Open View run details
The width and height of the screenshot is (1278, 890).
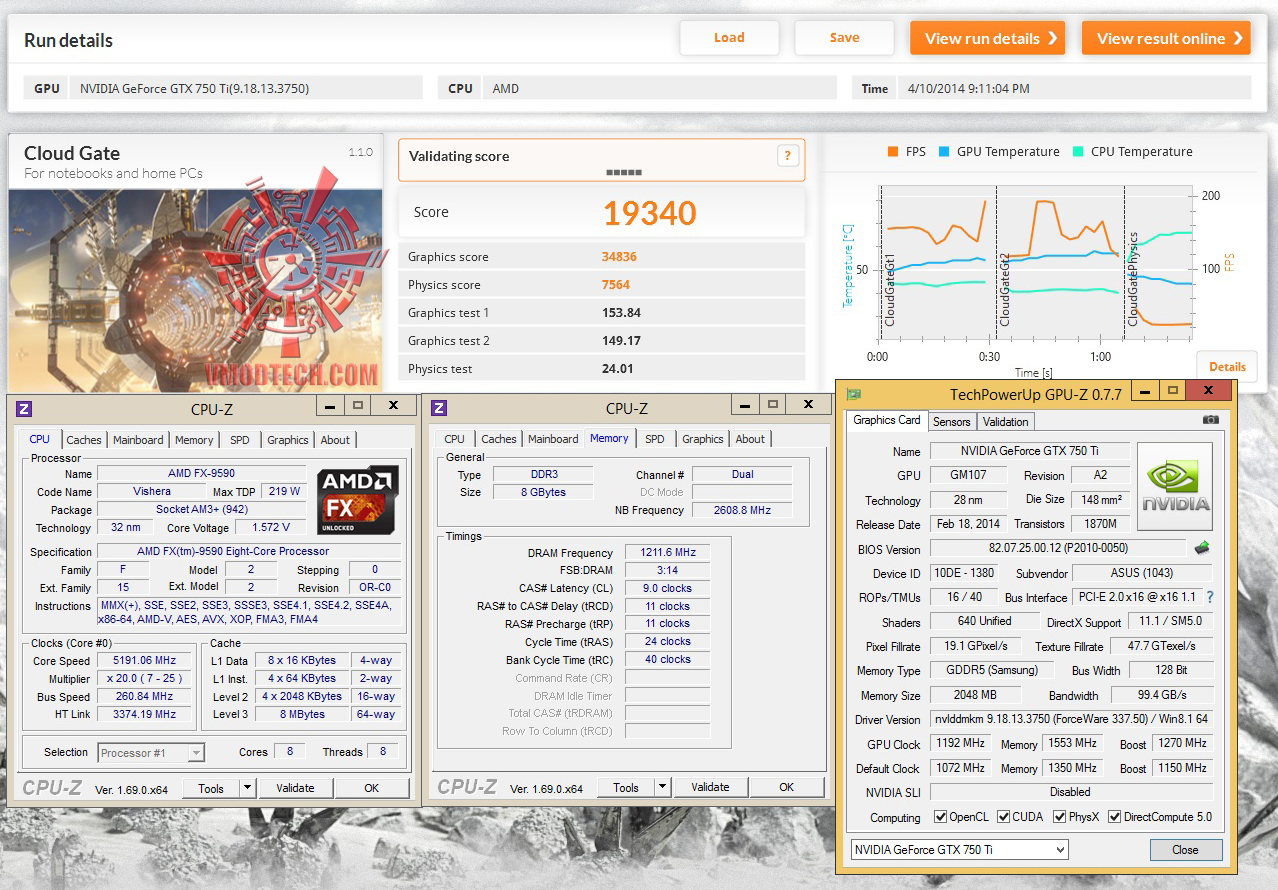(987, 38)
